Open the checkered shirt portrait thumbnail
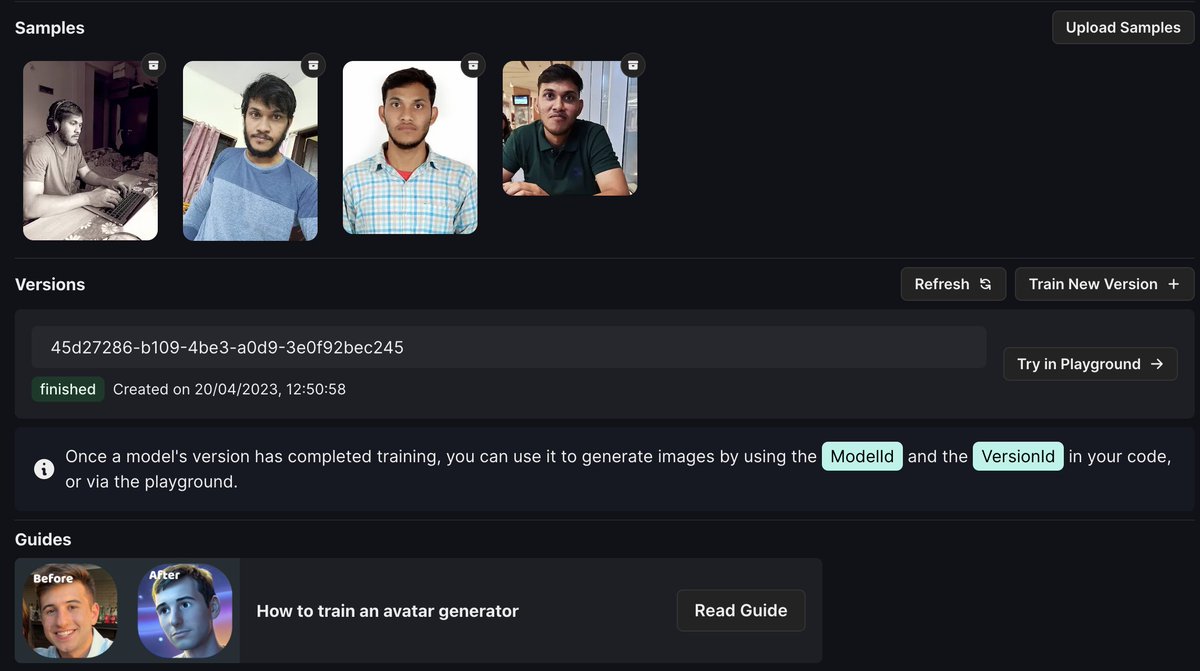 point(410,147)
